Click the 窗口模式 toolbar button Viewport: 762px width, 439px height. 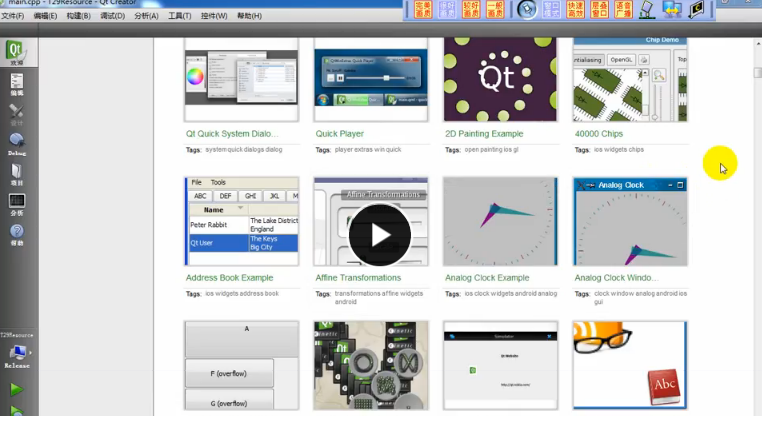click(551, 9)
